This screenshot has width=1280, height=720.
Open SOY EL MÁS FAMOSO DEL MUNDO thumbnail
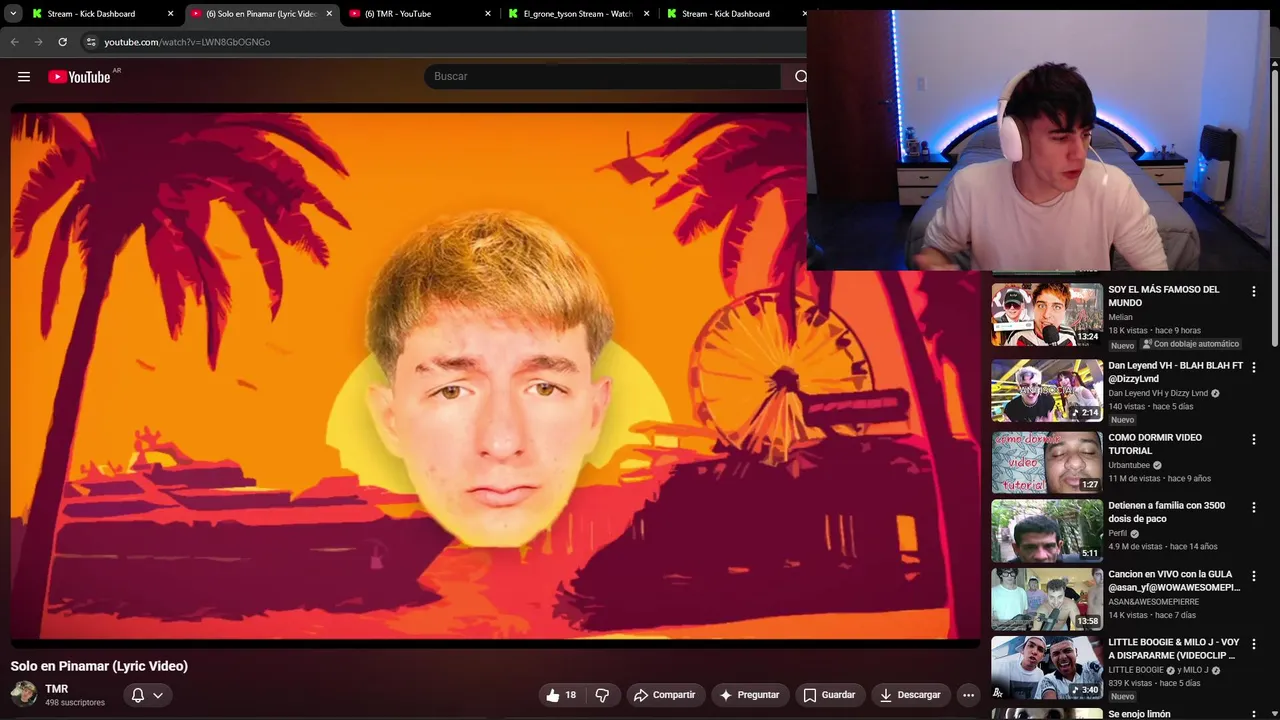pyautogui.click(x=1047, y=314)
